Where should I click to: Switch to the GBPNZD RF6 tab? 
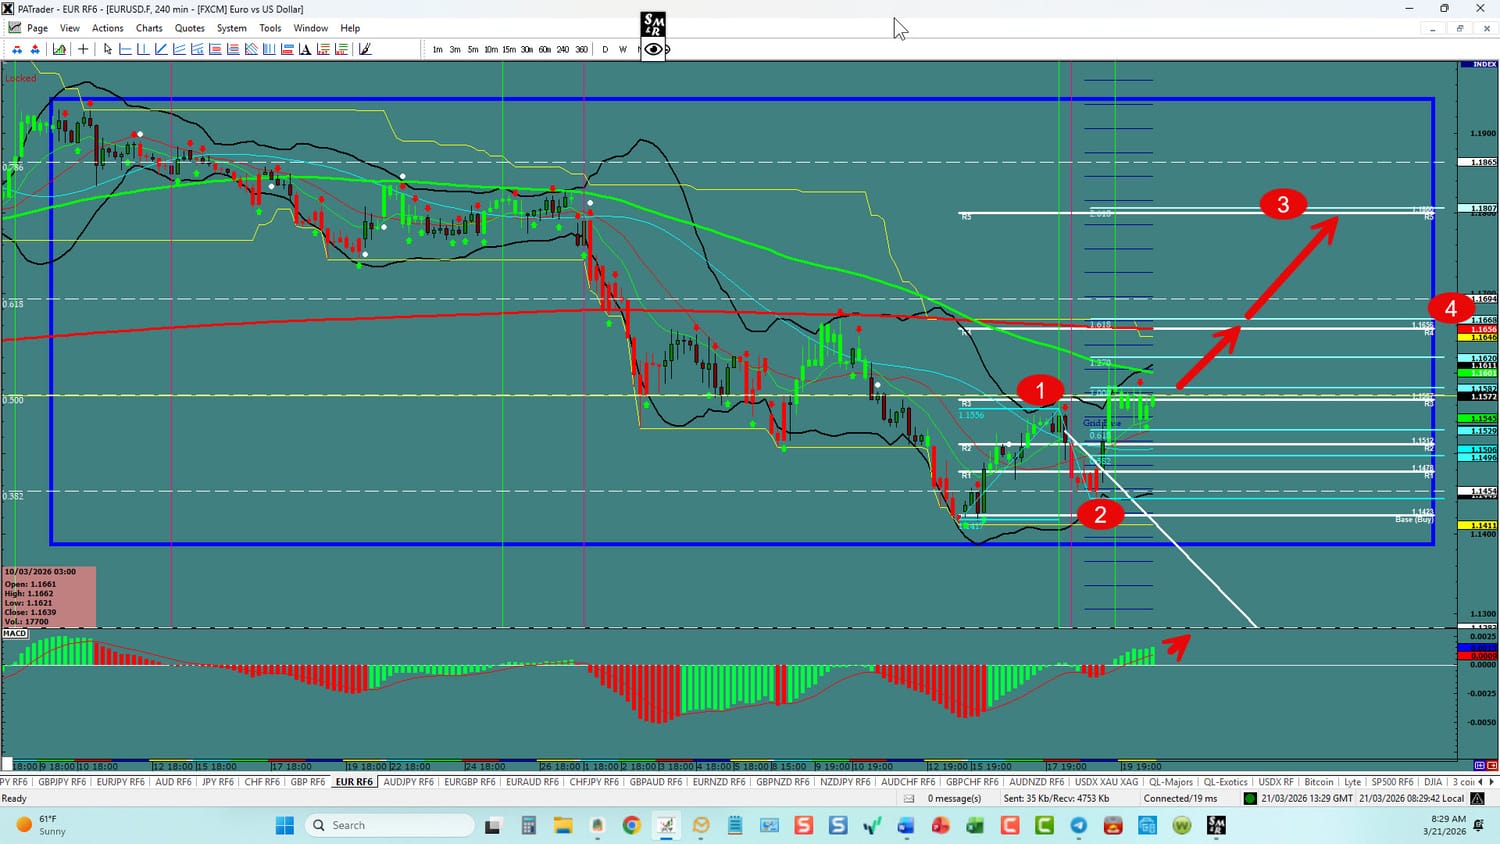783,782
